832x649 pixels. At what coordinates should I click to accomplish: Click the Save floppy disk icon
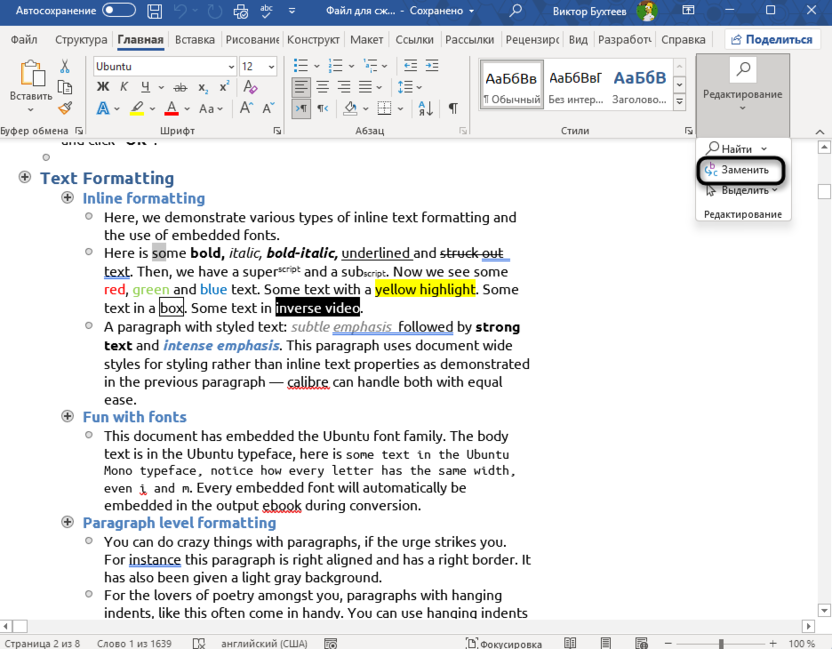[x=156, y=11]
